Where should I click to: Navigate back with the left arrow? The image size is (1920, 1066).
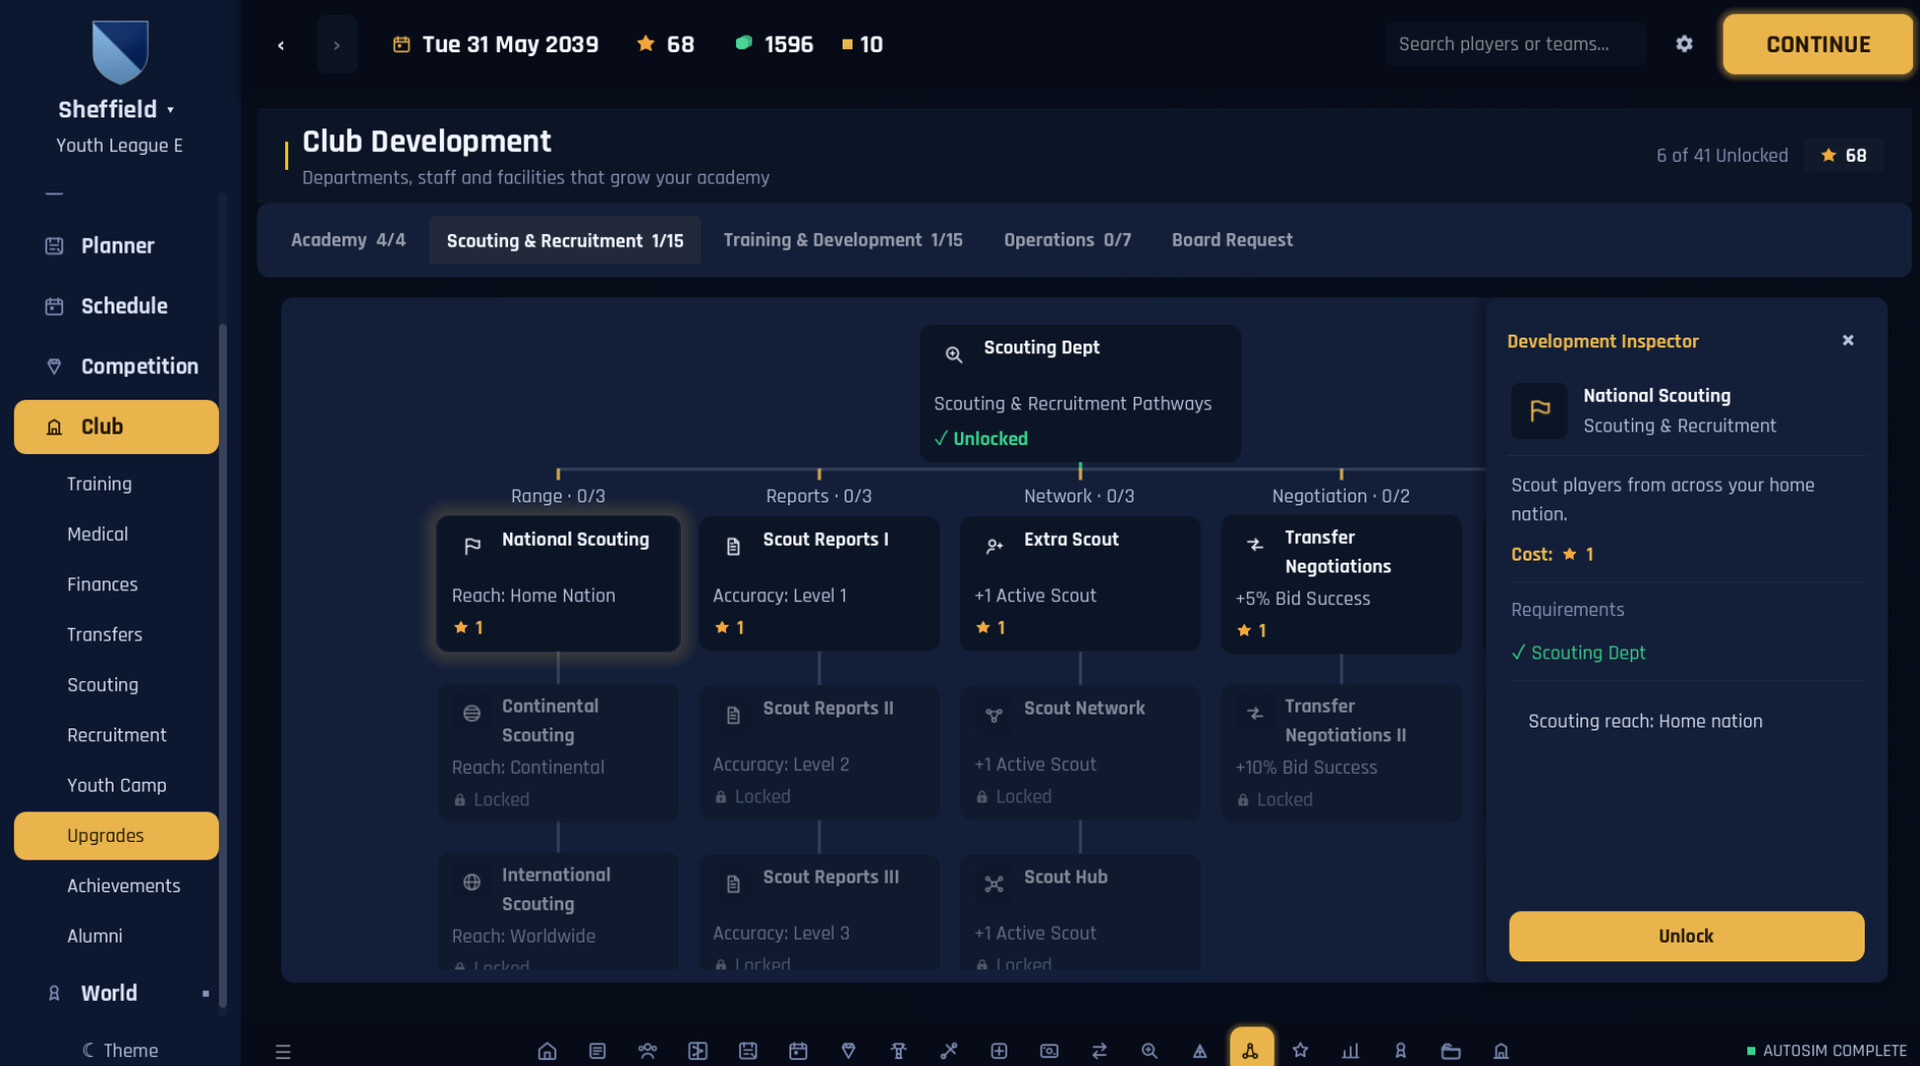coord(281,45)
